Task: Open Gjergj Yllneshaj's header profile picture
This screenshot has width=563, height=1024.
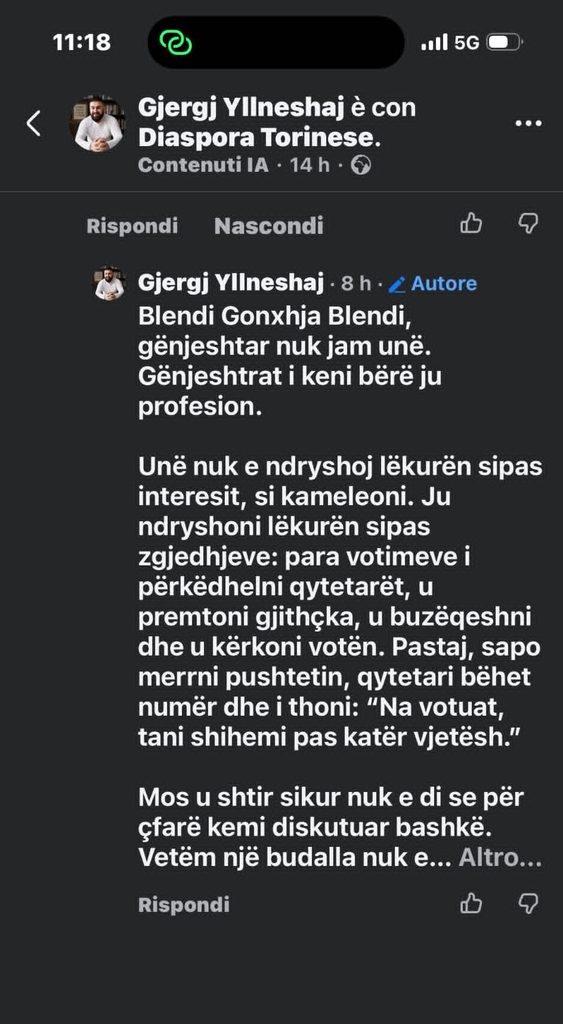Action: (97, 123)
